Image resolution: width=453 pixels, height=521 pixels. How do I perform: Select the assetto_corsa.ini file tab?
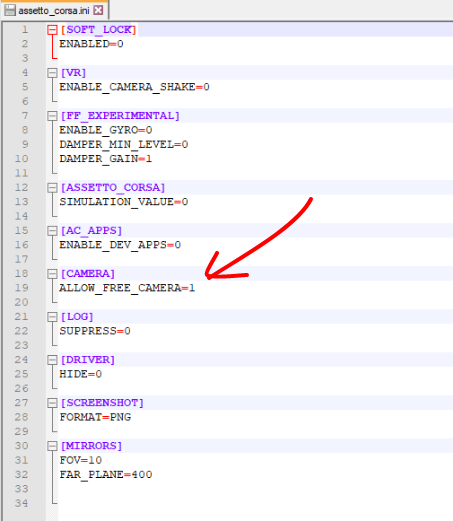click(54, 10)
